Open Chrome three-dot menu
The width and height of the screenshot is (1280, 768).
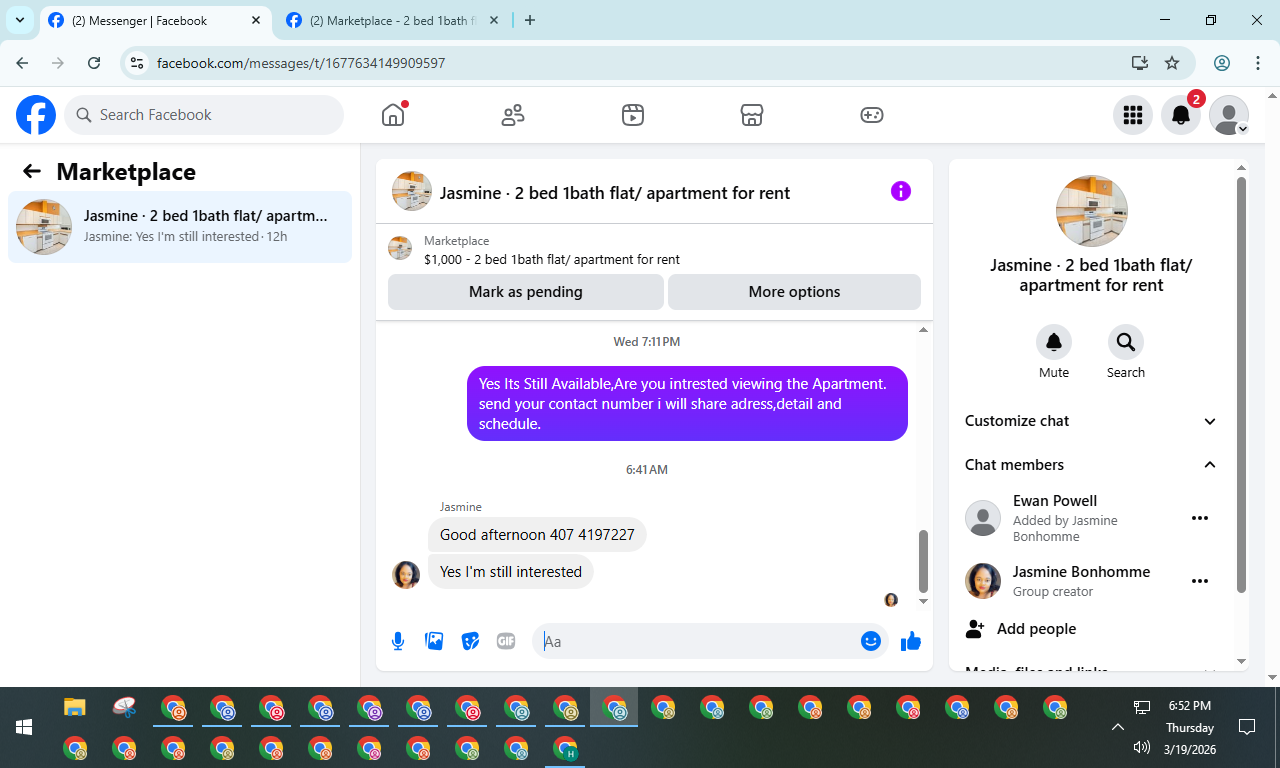coord(1258,63)
